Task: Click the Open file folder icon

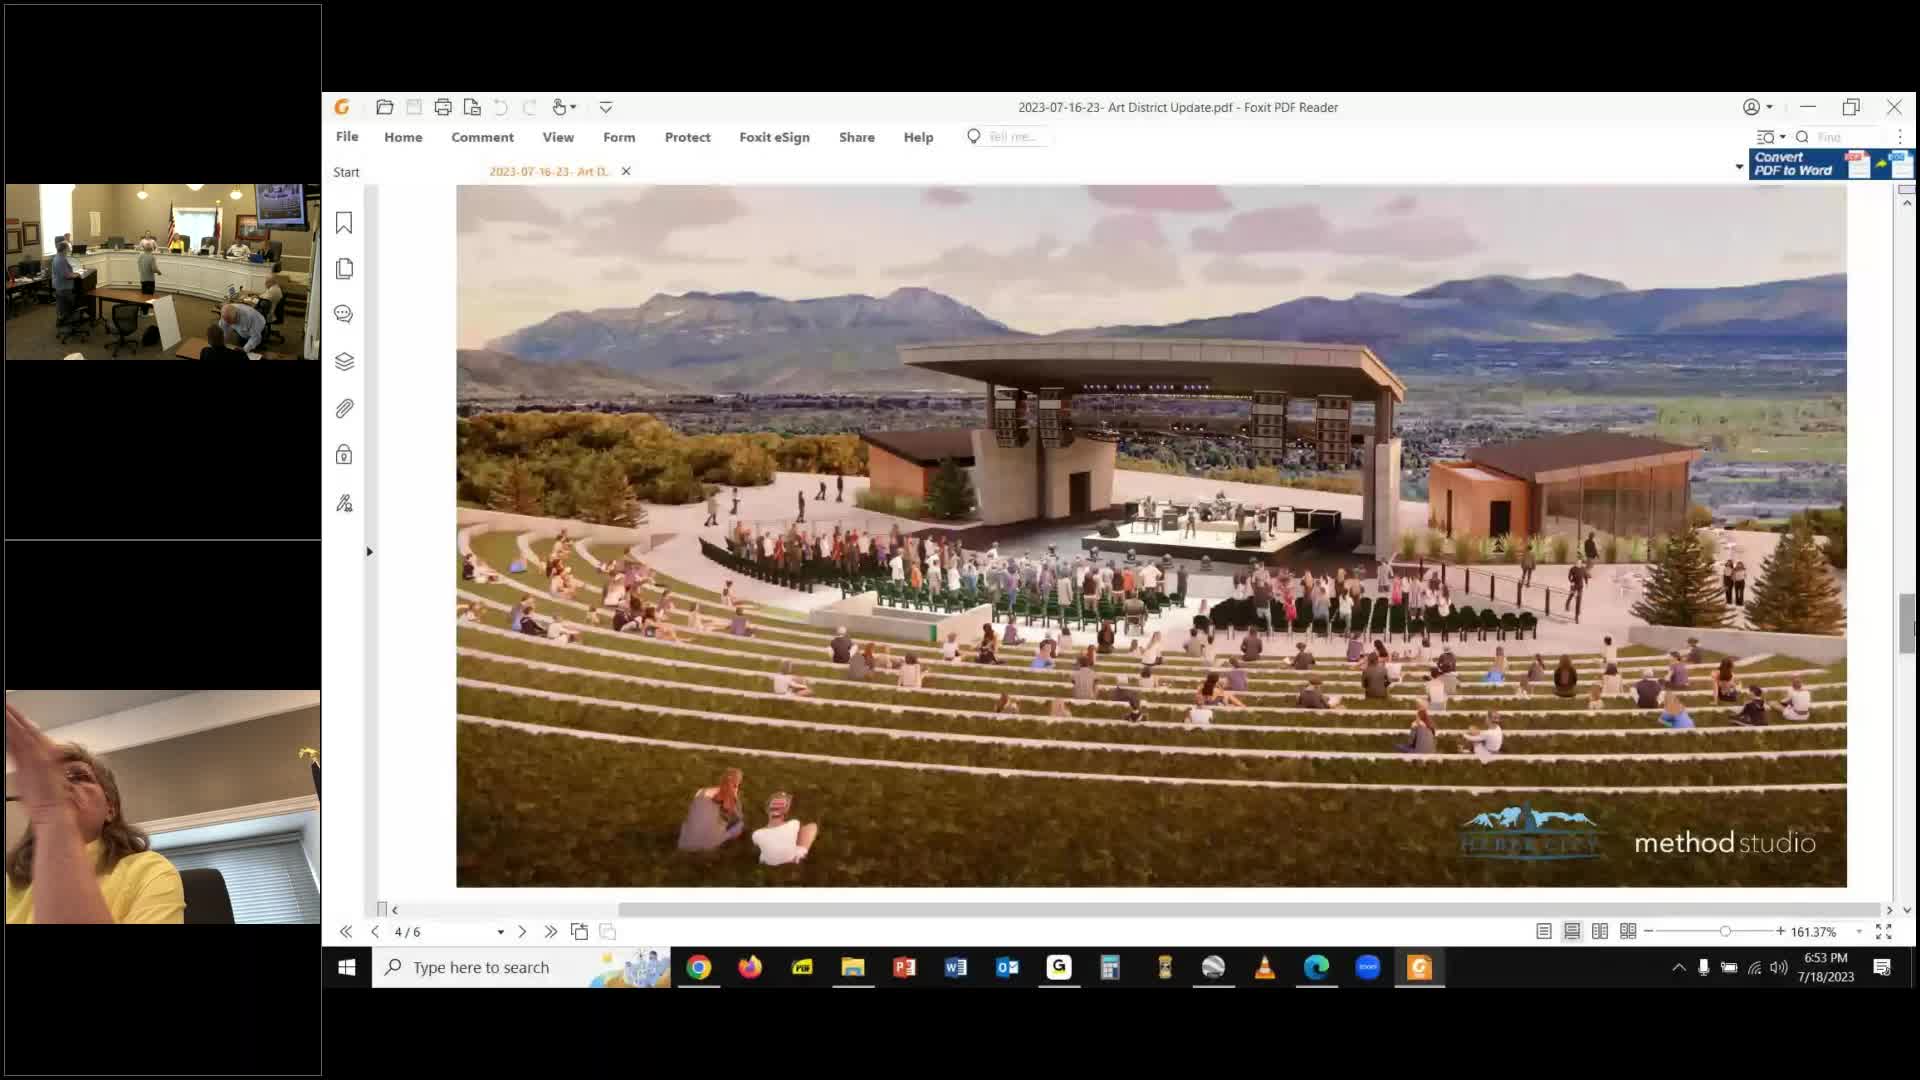Action: coord(384,107)
